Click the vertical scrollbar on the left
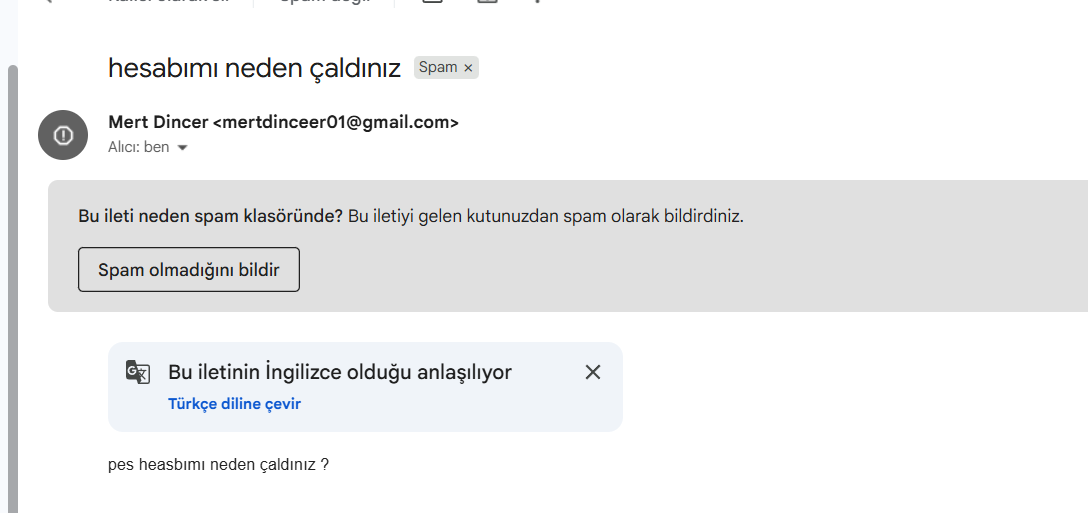 coord(12,289)
